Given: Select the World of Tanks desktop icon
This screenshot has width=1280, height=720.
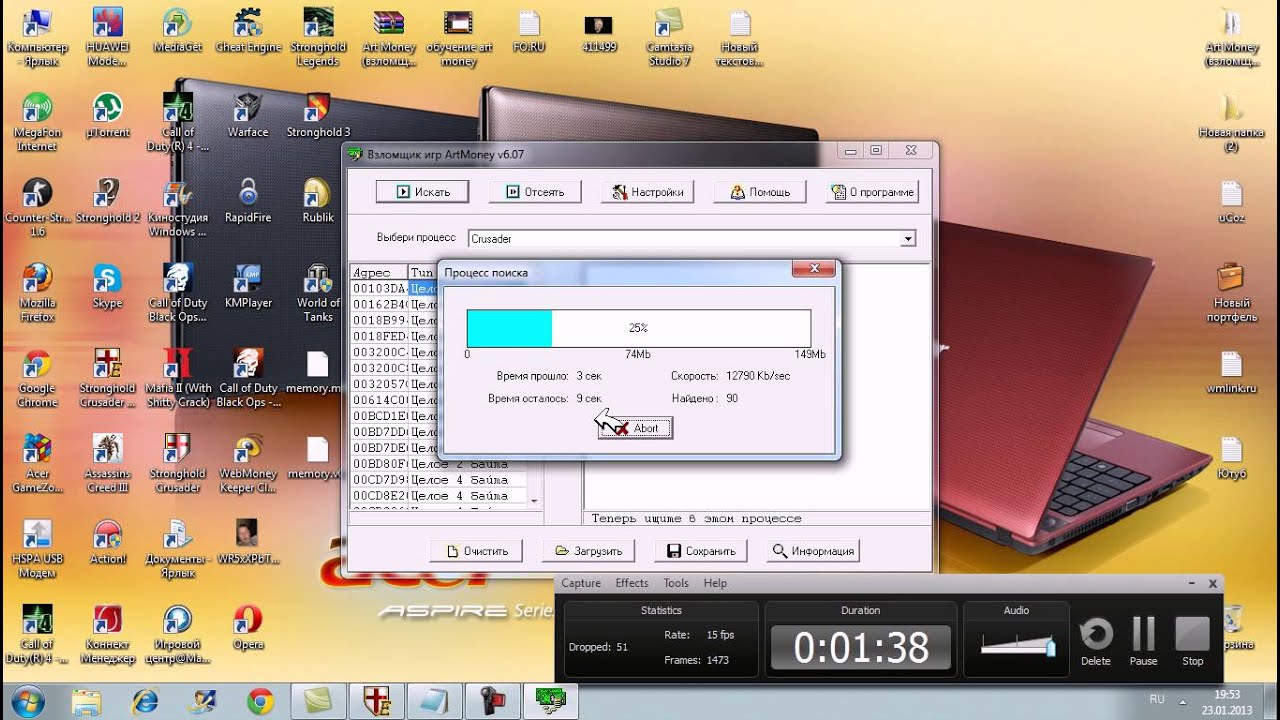Looking at the screenshot, I should pos(318,293).
